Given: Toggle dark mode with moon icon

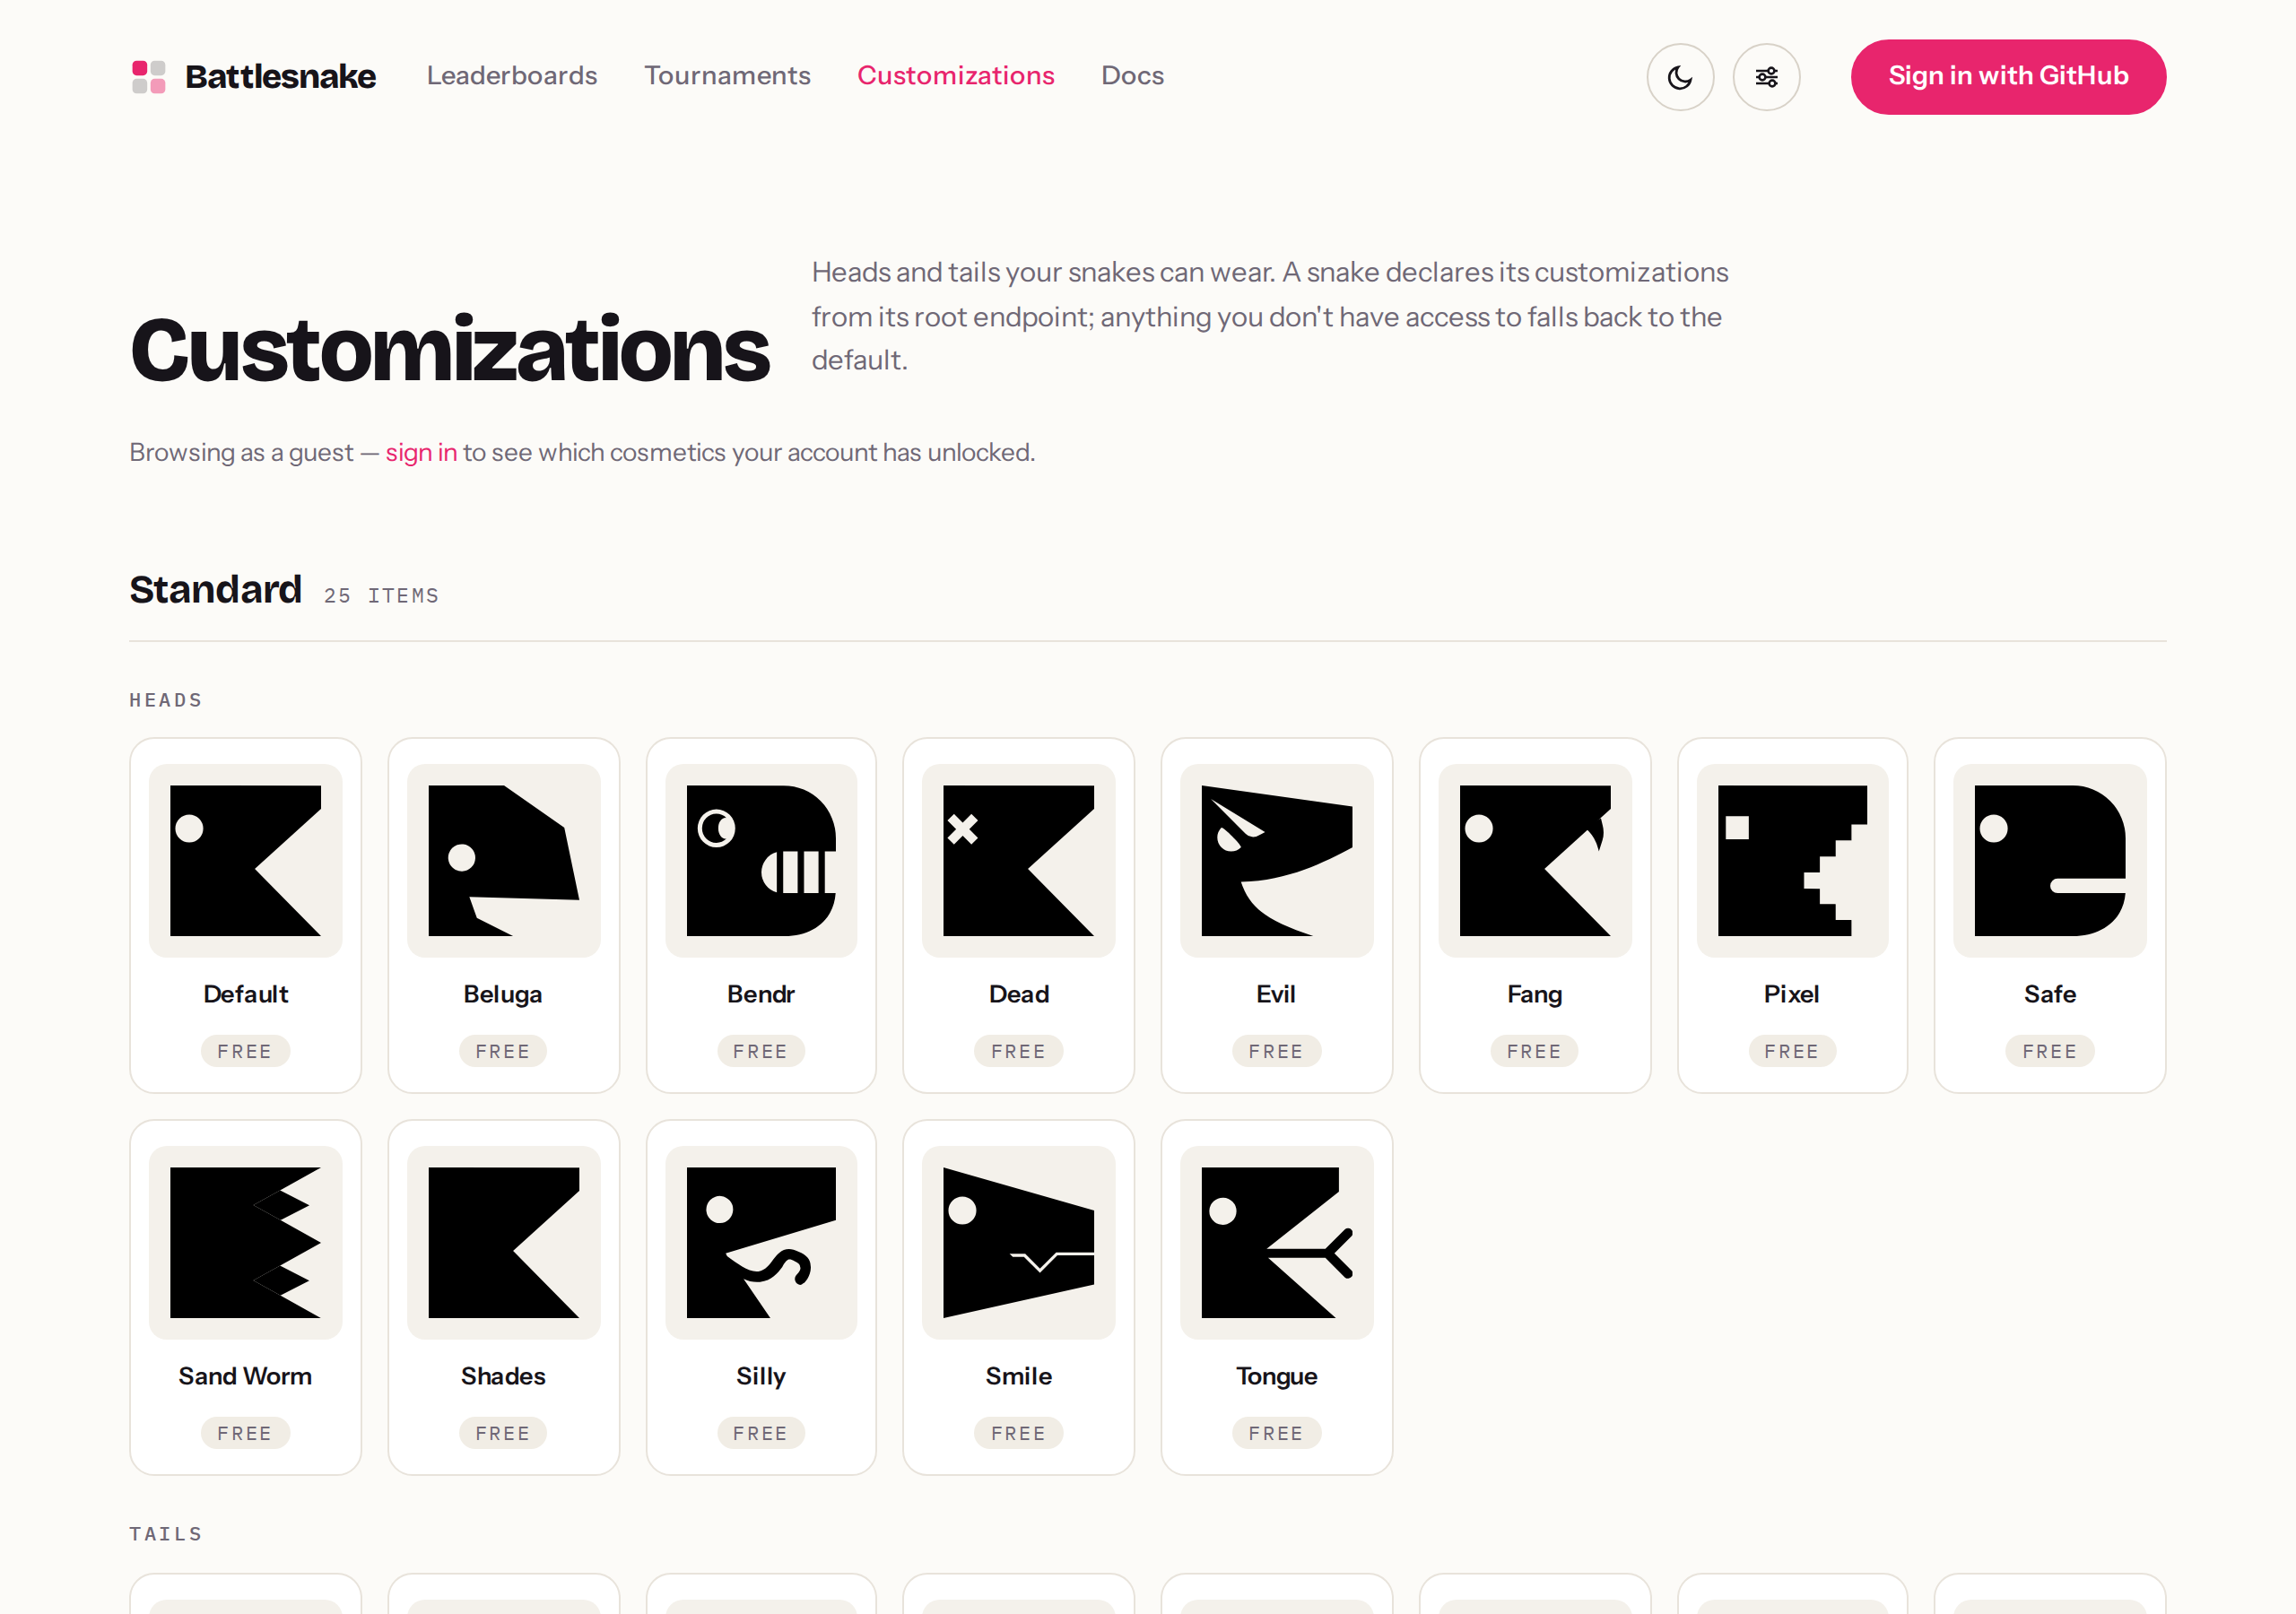Looking at the screenshot, I should [1680, 77].
